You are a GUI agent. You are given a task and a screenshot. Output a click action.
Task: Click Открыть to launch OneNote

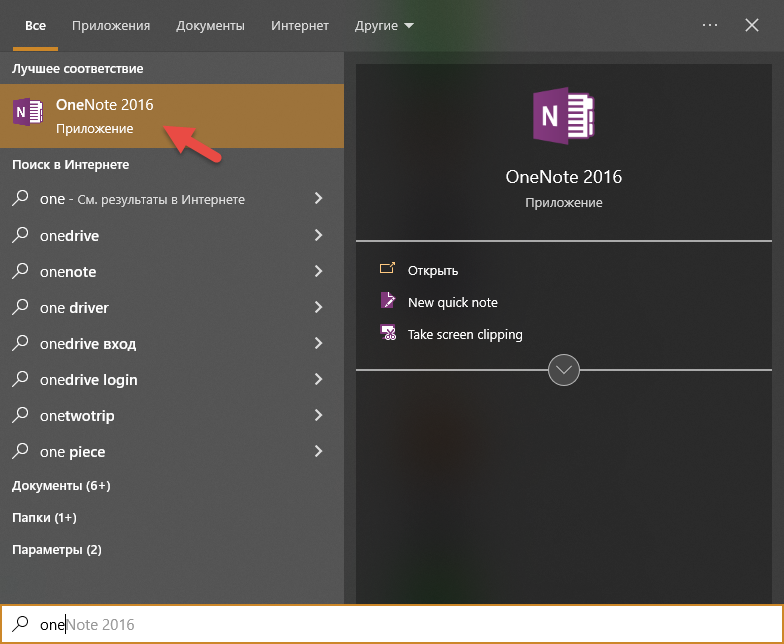433,270
